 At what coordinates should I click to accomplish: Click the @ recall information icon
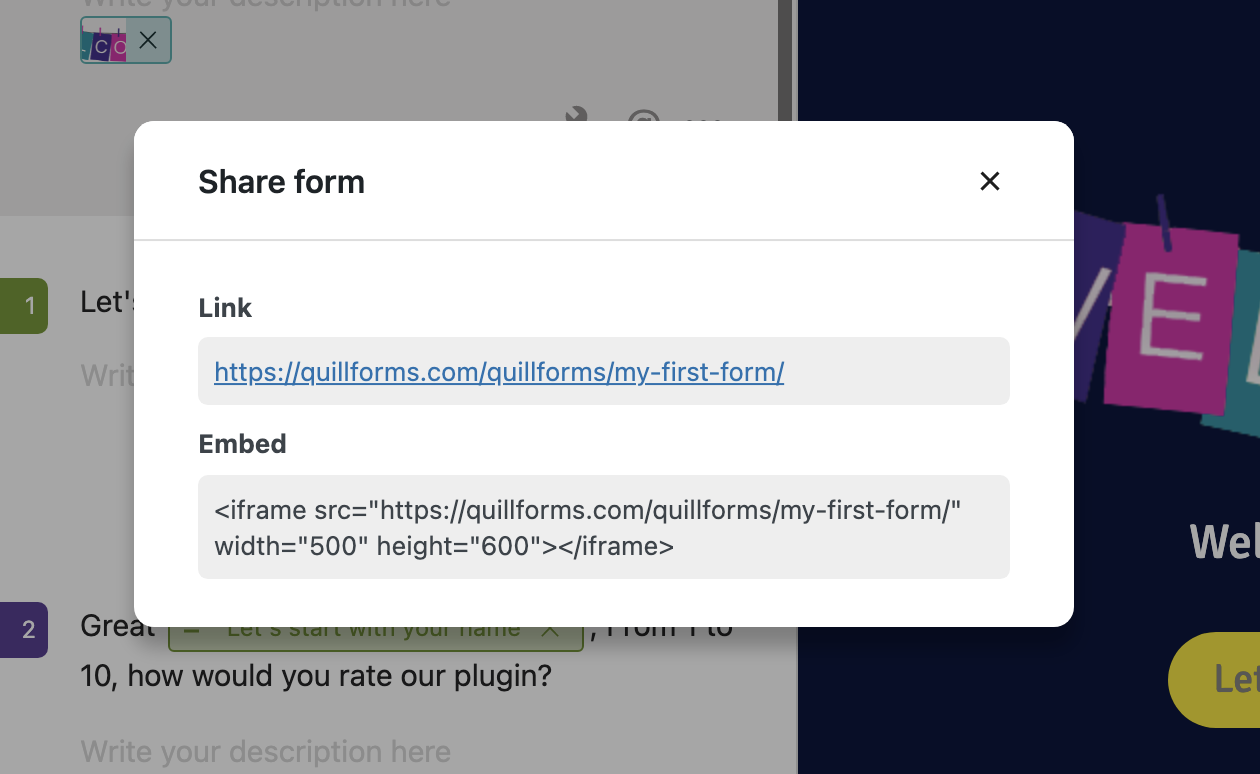tap(643, 116)
